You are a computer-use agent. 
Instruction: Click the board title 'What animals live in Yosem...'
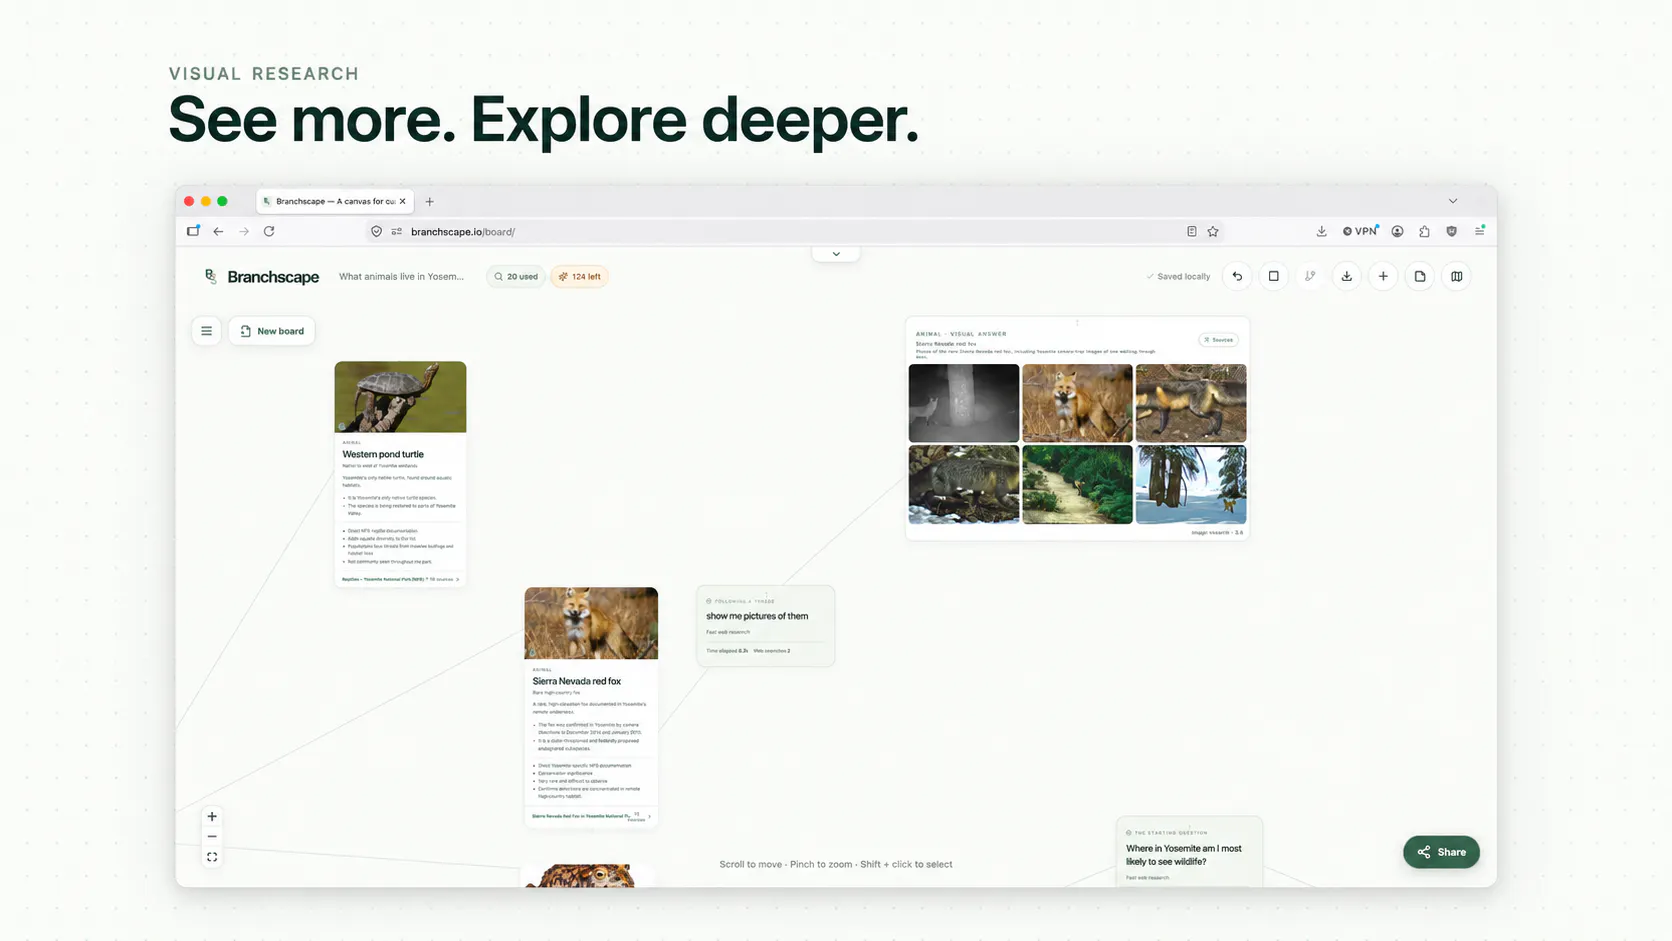click(401, 277)
